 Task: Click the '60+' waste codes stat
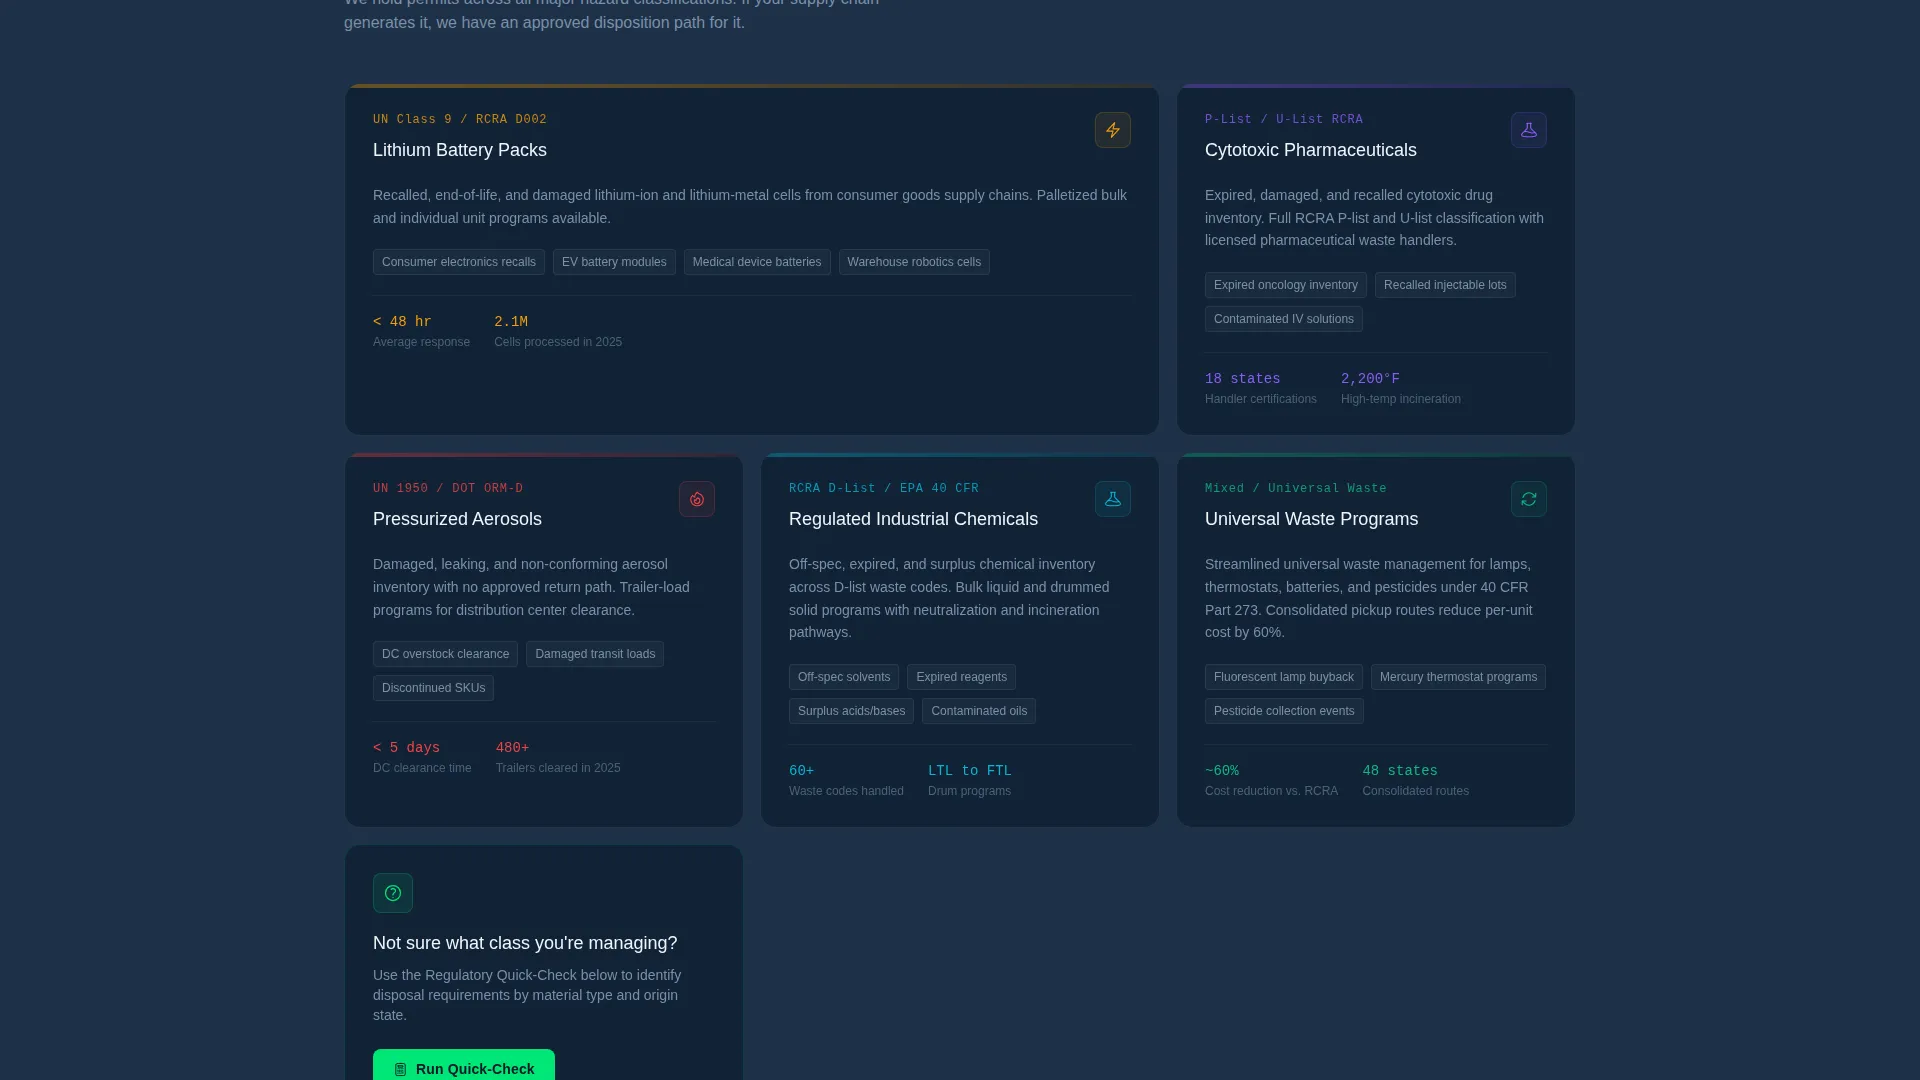tap(802, 771)
